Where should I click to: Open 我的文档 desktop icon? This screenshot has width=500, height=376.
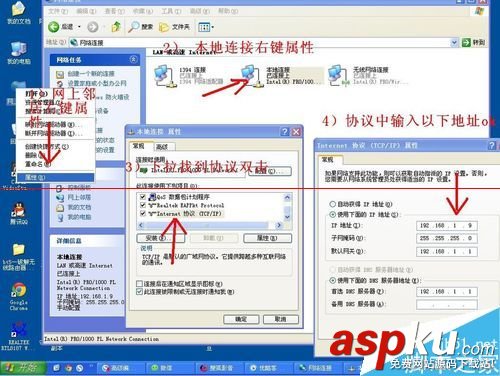pyautogui.click(x=19, y=13)
